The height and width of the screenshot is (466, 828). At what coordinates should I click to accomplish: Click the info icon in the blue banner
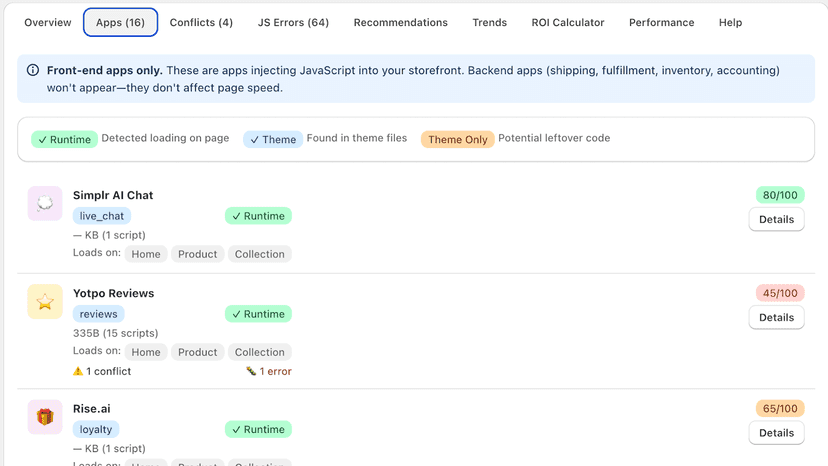pos(33,70)
